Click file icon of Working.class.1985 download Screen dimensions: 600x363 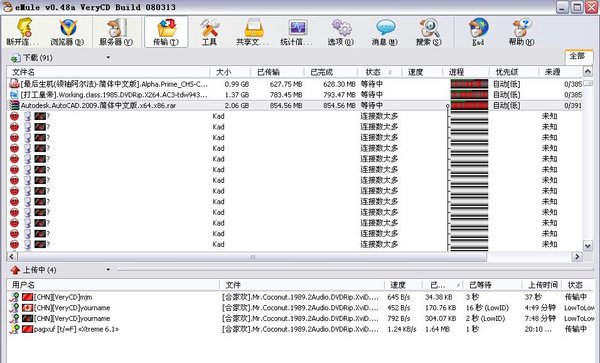14,94
